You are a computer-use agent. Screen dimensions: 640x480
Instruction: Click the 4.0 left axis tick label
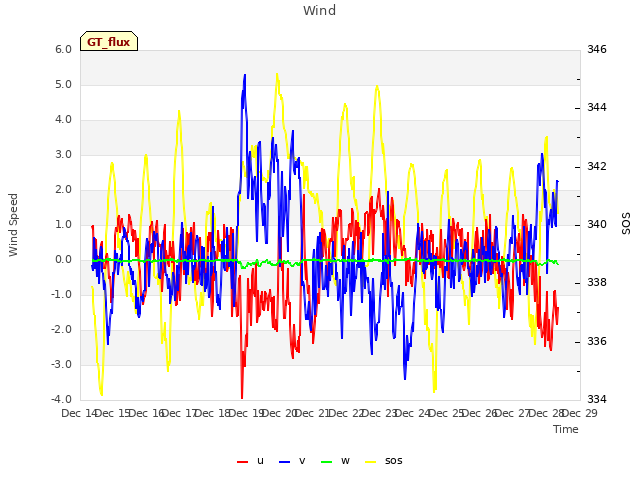coord(63,120)
